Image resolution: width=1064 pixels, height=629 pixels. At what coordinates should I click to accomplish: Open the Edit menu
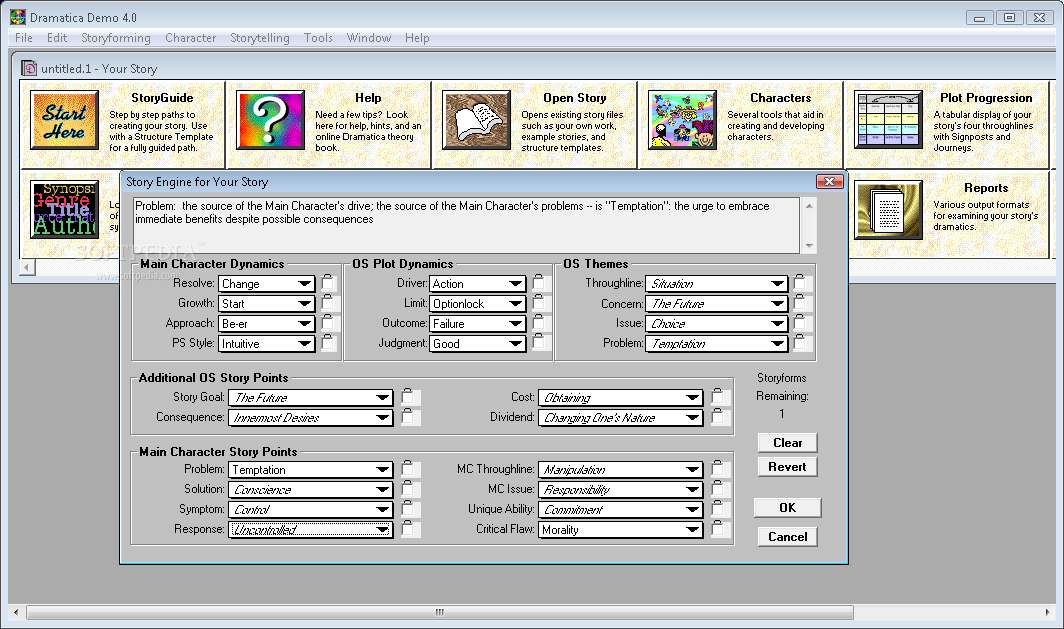pos(57,38)
